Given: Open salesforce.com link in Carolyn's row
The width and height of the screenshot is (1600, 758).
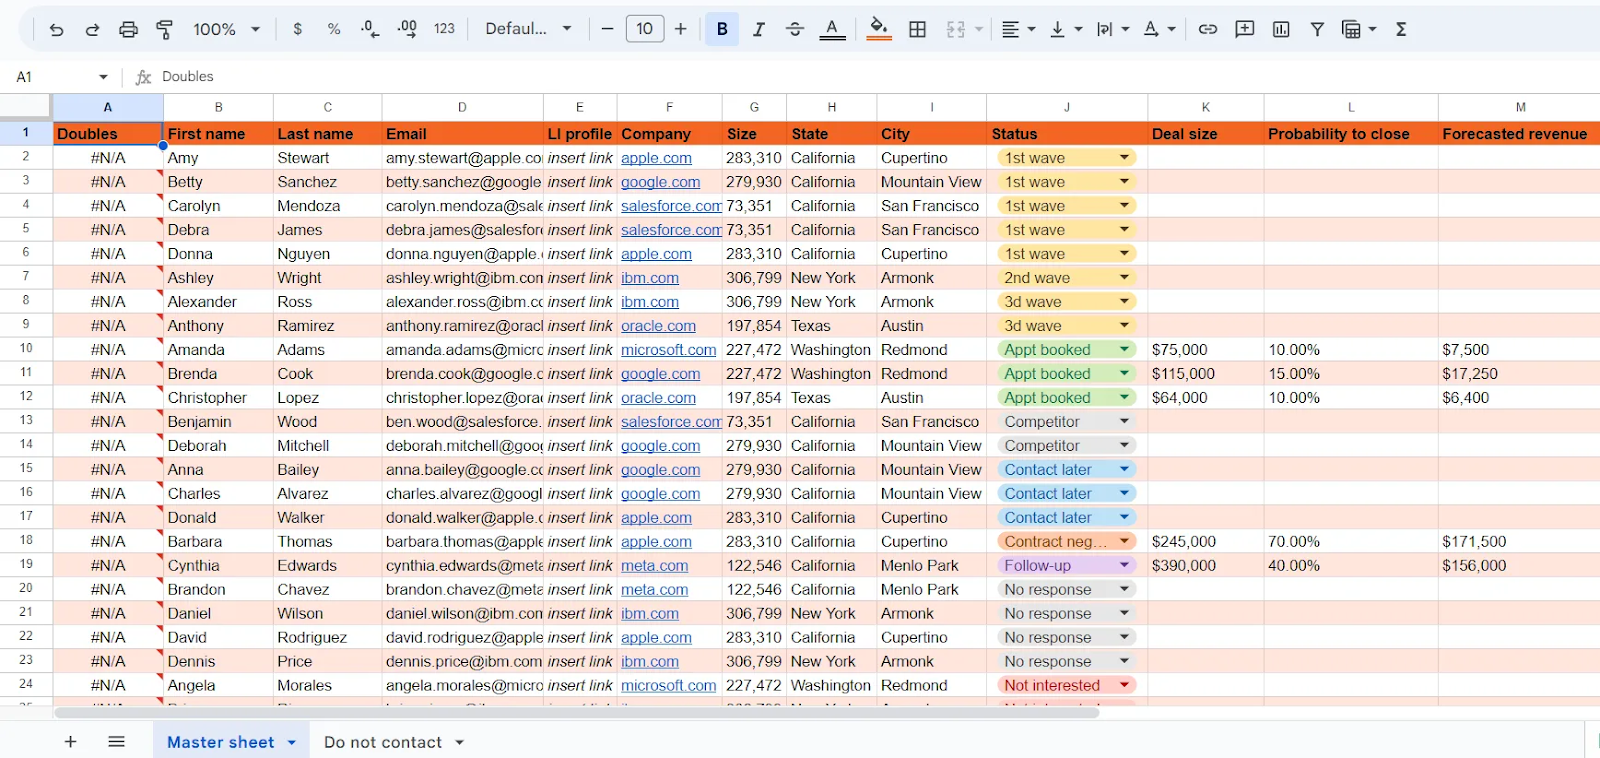Looking at the screenshot, I should [x=671, y=206].
